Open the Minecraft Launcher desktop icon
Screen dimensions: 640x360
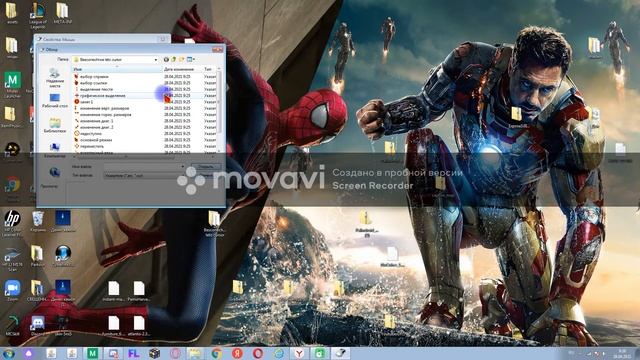click(12, 85)
